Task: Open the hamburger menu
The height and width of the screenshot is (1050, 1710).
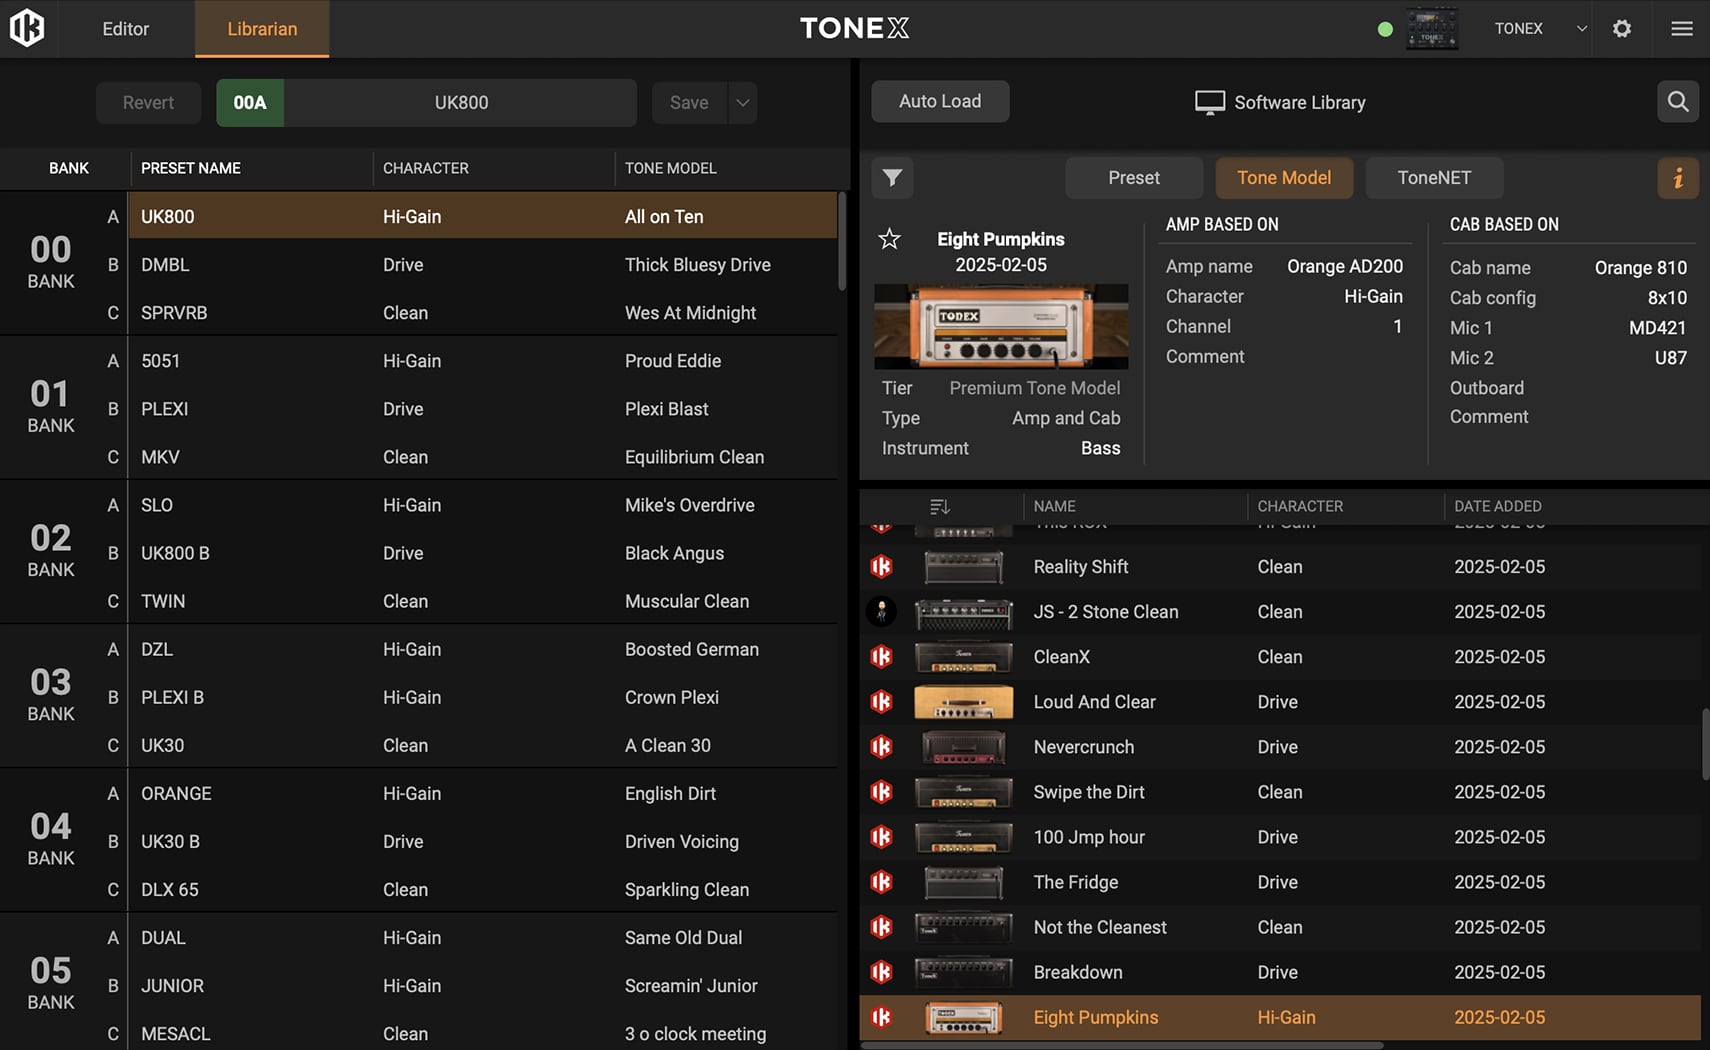Action: coord(1681,29)
